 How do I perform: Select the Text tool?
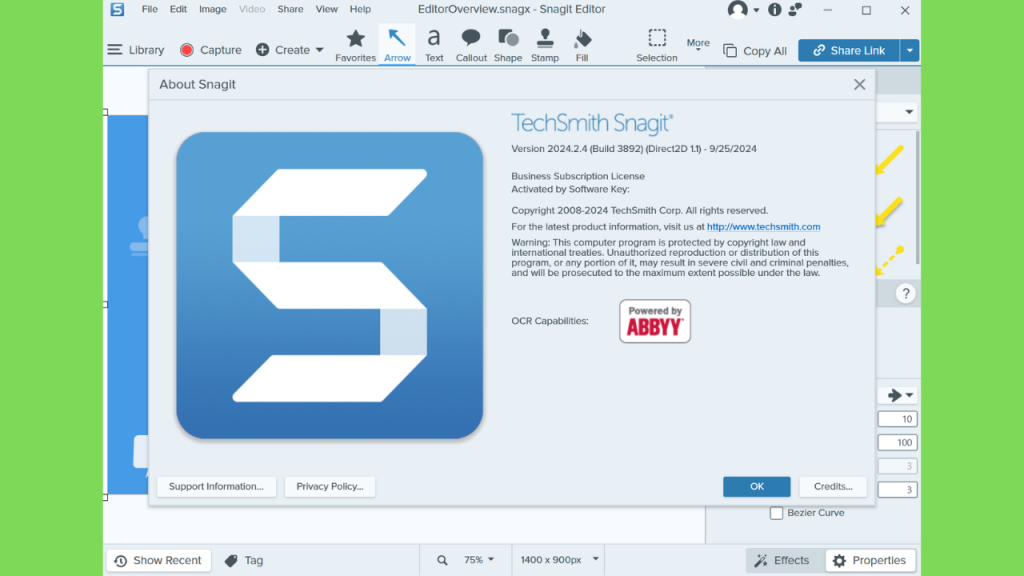(x=434, y=45)
